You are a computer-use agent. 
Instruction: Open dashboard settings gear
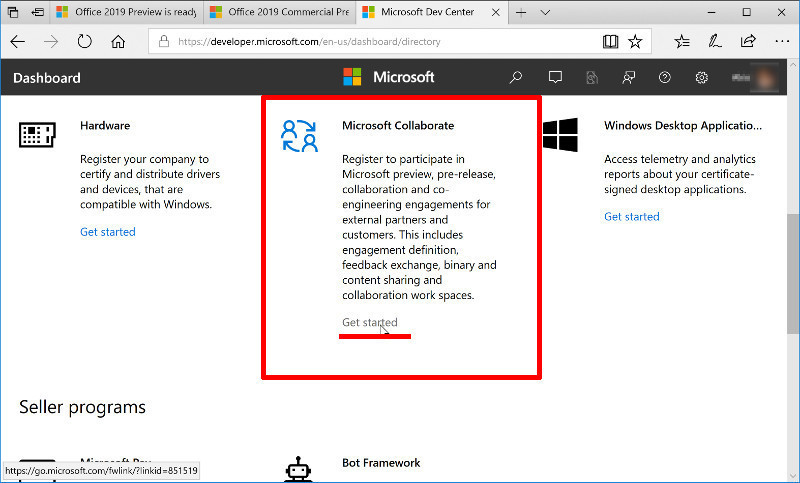702,78
